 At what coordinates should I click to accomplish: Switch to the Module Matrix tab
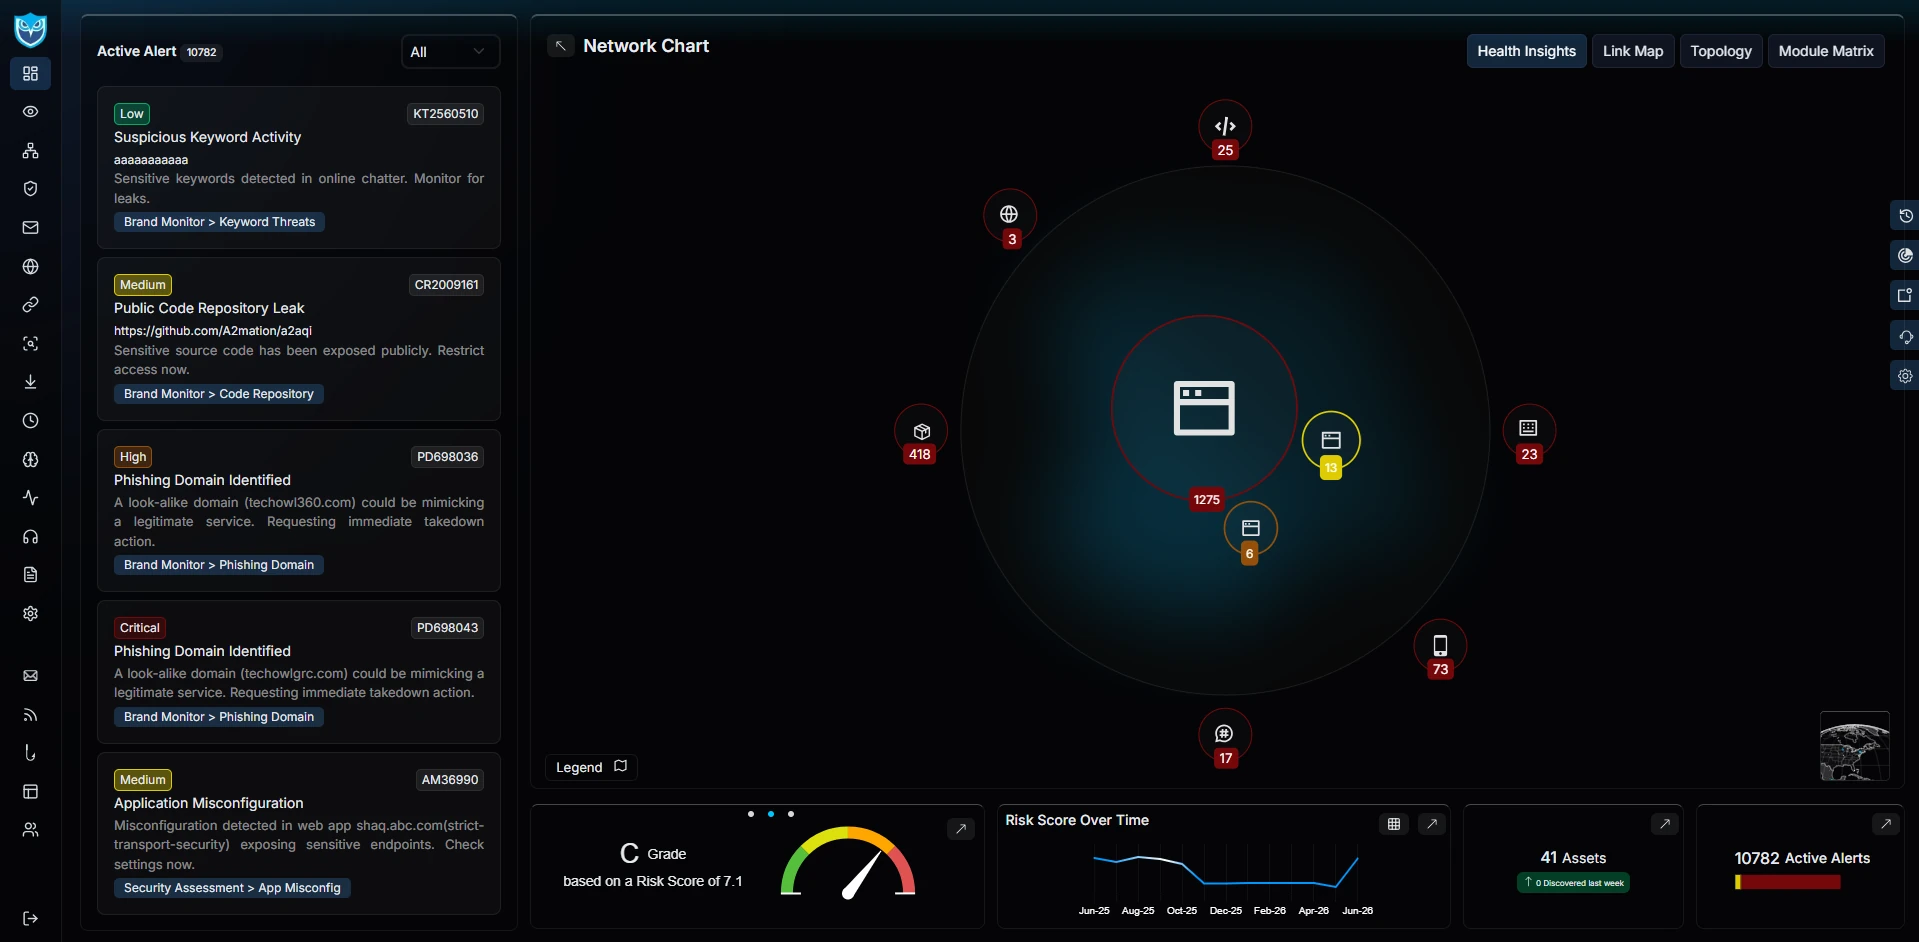click(1826, 51)
